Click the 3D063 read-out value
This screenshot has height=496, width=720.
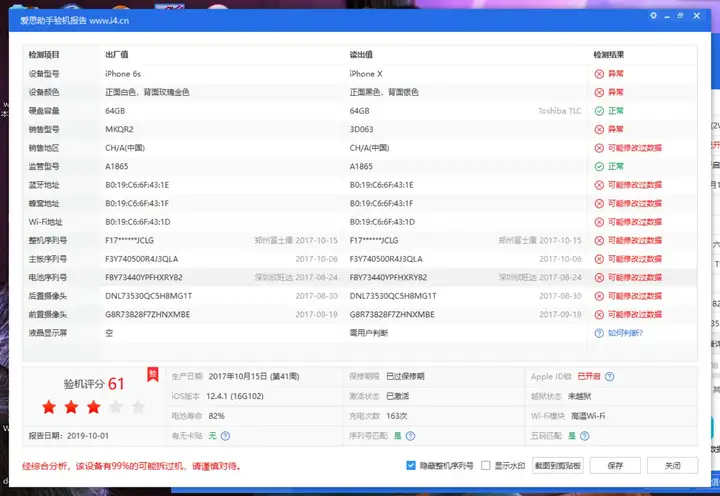(x=361, y=130)
